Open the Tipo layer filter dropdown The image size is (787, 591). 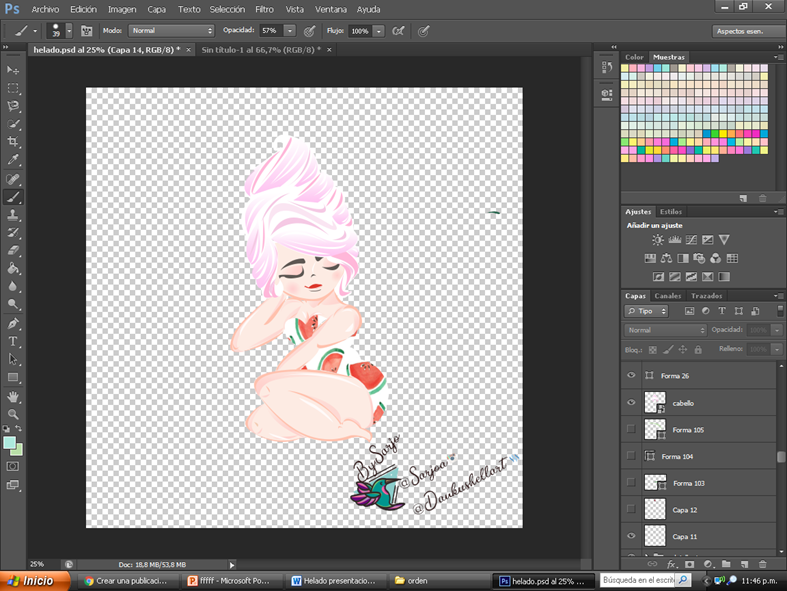pyautogui.click(x=646, y=311)
